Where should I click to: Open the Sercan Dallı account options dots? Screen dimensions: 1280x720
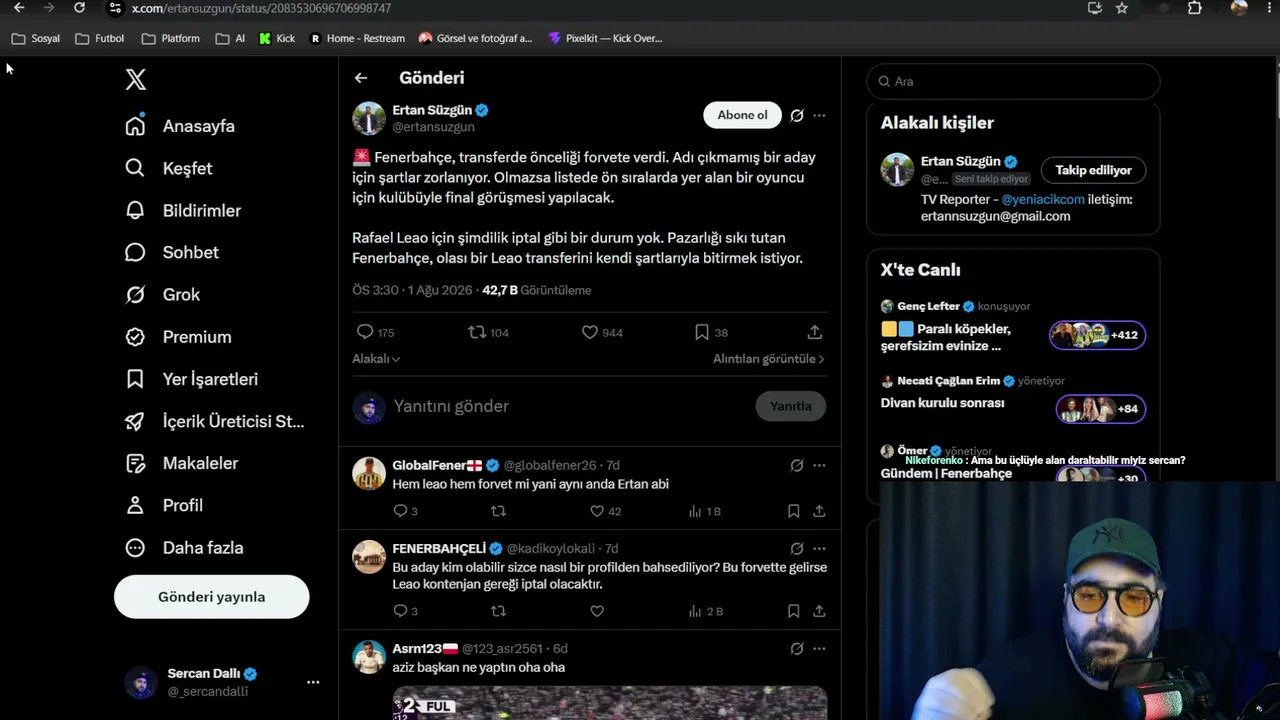tap(313, 682)
